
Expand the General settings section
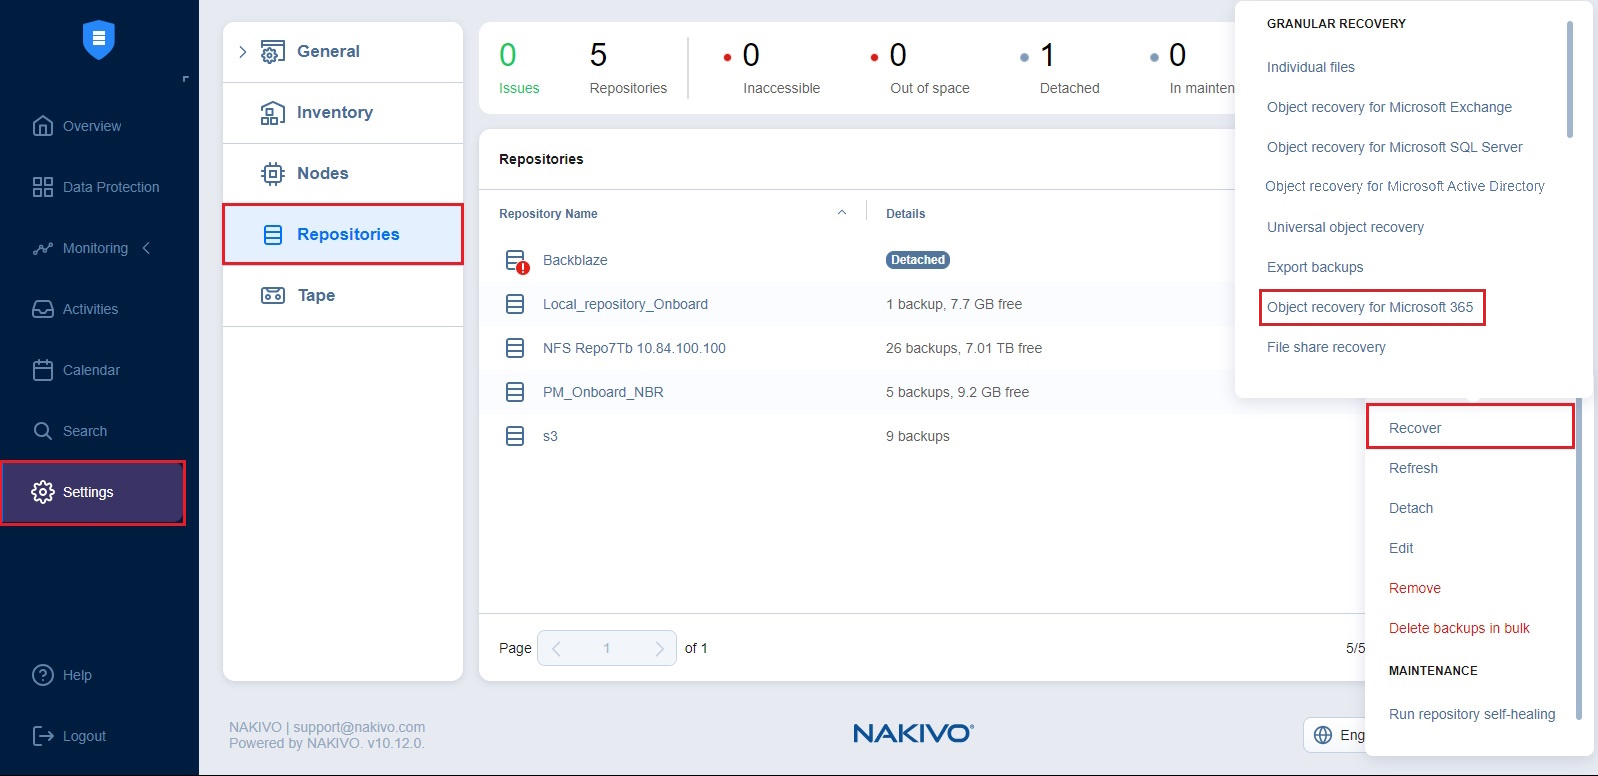pos(243,52)
